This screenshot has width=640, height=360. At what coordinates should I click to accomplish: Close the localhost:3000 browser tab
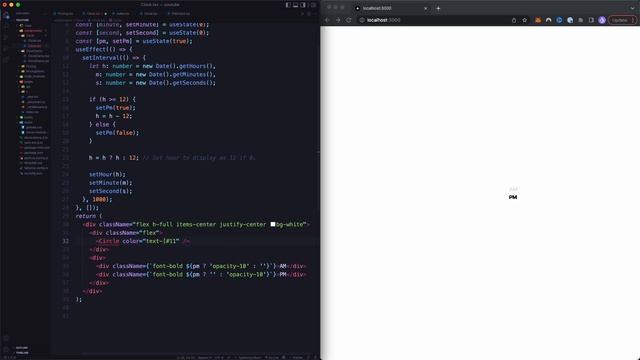(x=425, y=8)
